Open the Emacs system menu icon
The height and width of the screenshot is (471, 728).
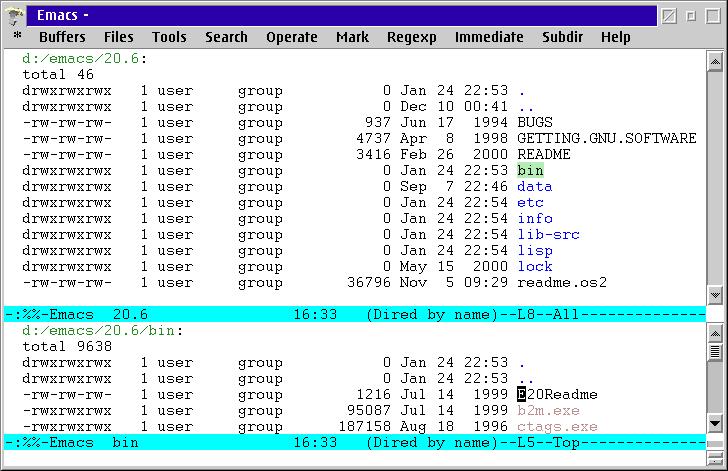[x=15, y=15]
